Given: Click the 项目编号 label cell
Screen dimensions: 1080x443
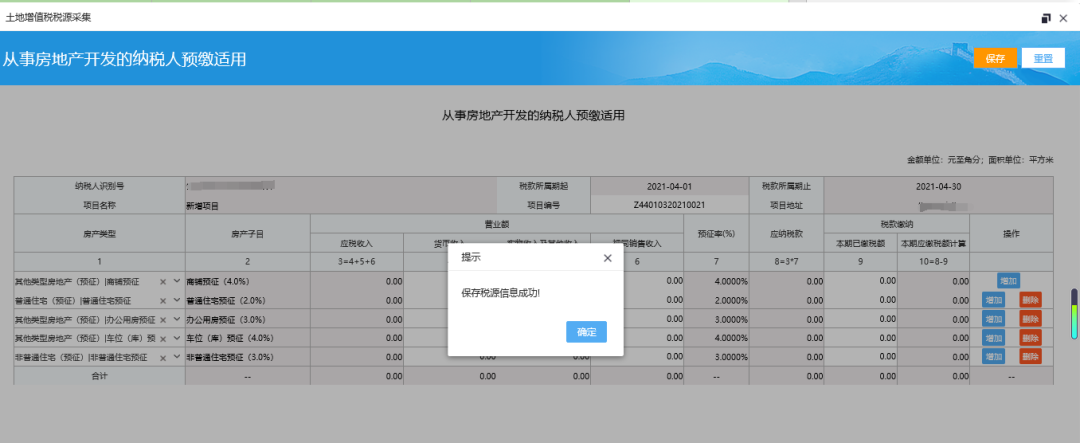Looking at the screenshot, I should 543,205.
